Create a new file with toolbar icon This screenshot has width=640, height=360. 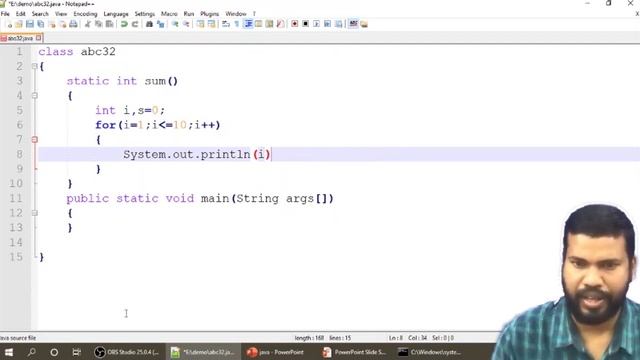pos(9,24)
